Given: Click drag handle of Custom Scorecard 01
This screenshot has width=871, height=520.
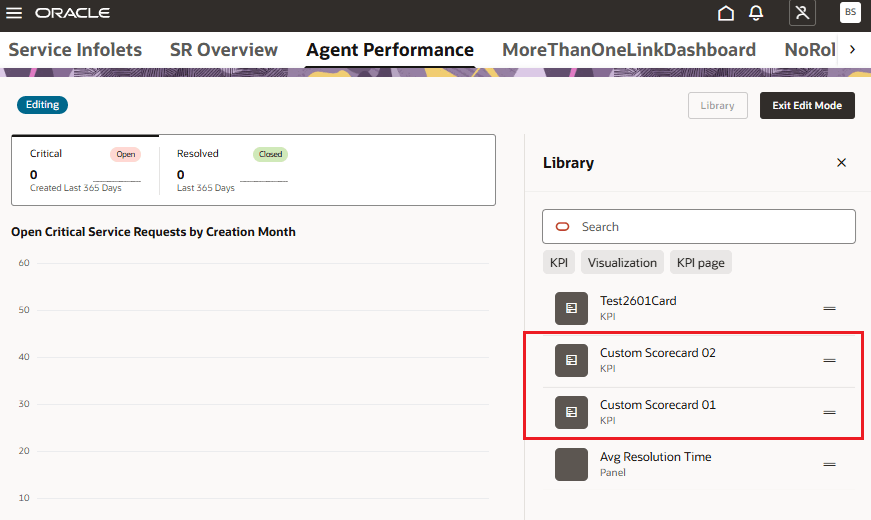Looking at the screenshot, I should (829, 412).
